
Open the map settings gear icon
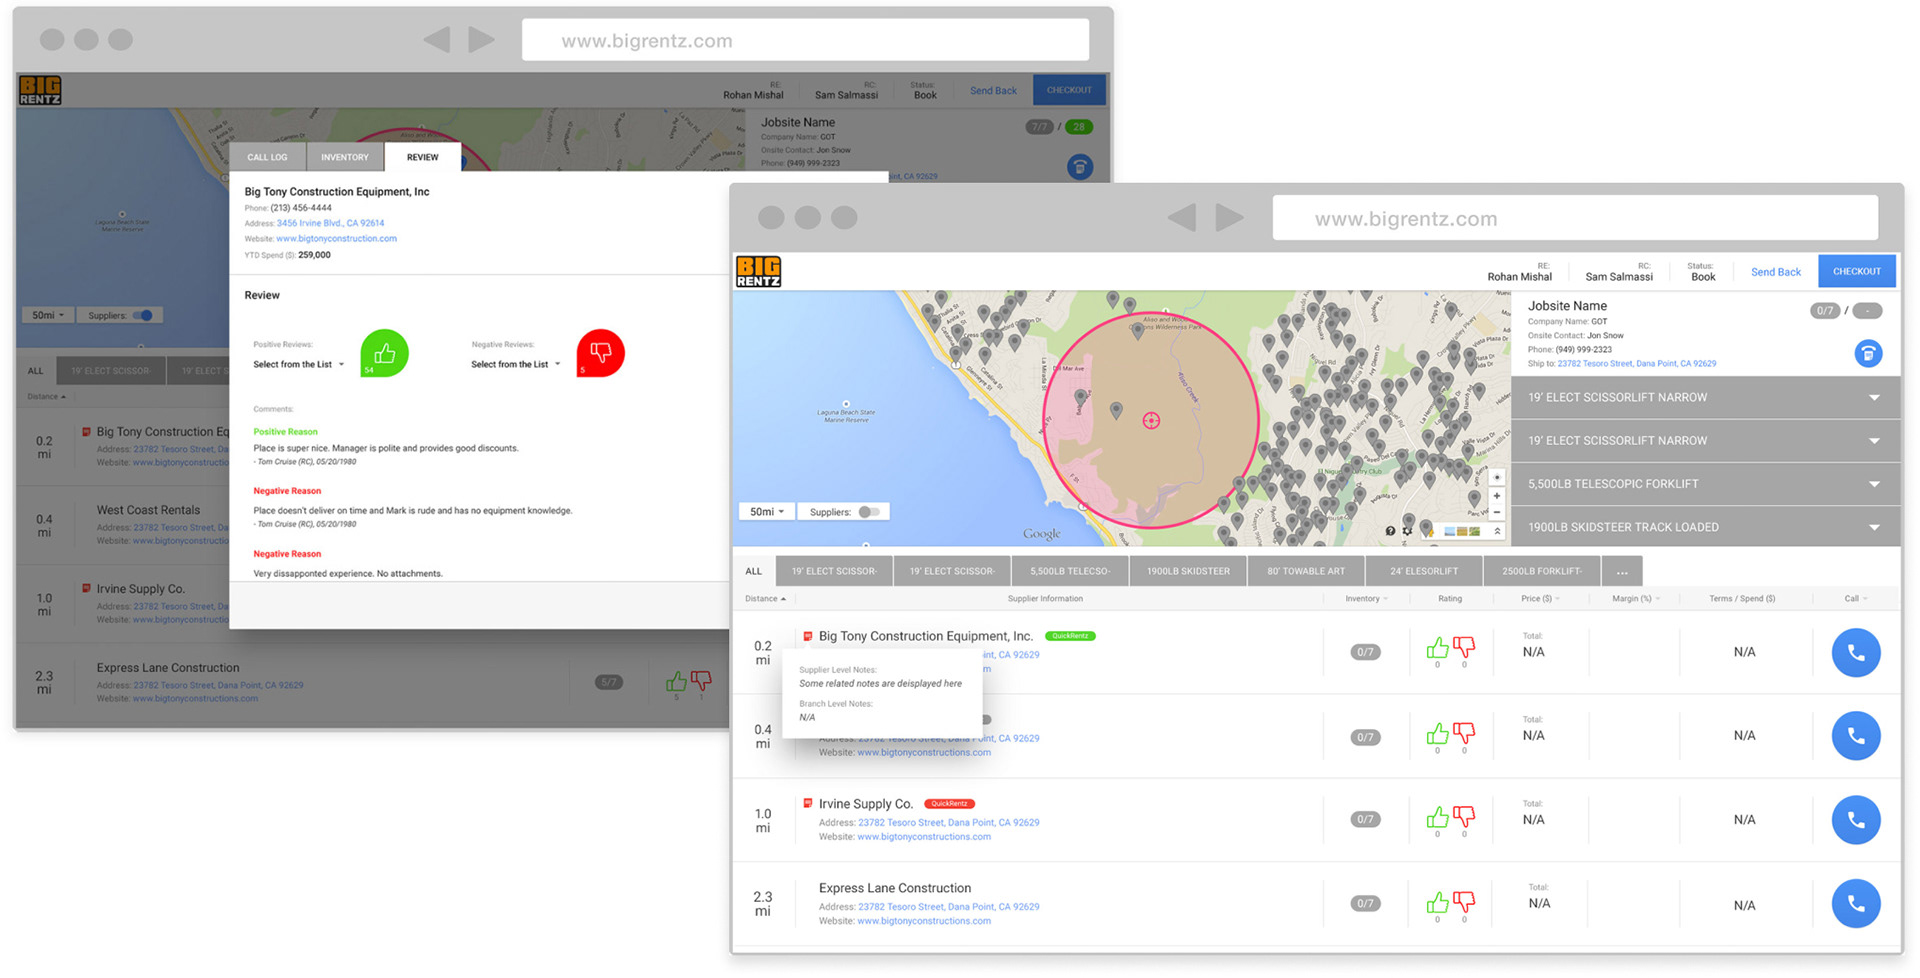[1407, 531]
